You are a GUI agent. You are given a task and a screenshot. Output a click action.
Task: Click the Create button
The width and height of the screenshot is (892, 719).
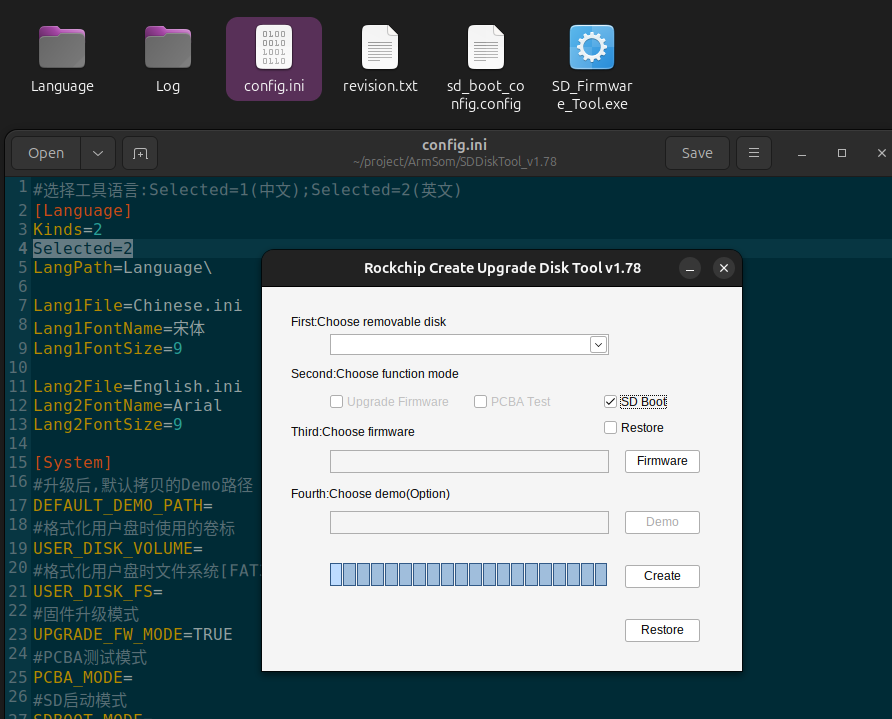(662, 576)
